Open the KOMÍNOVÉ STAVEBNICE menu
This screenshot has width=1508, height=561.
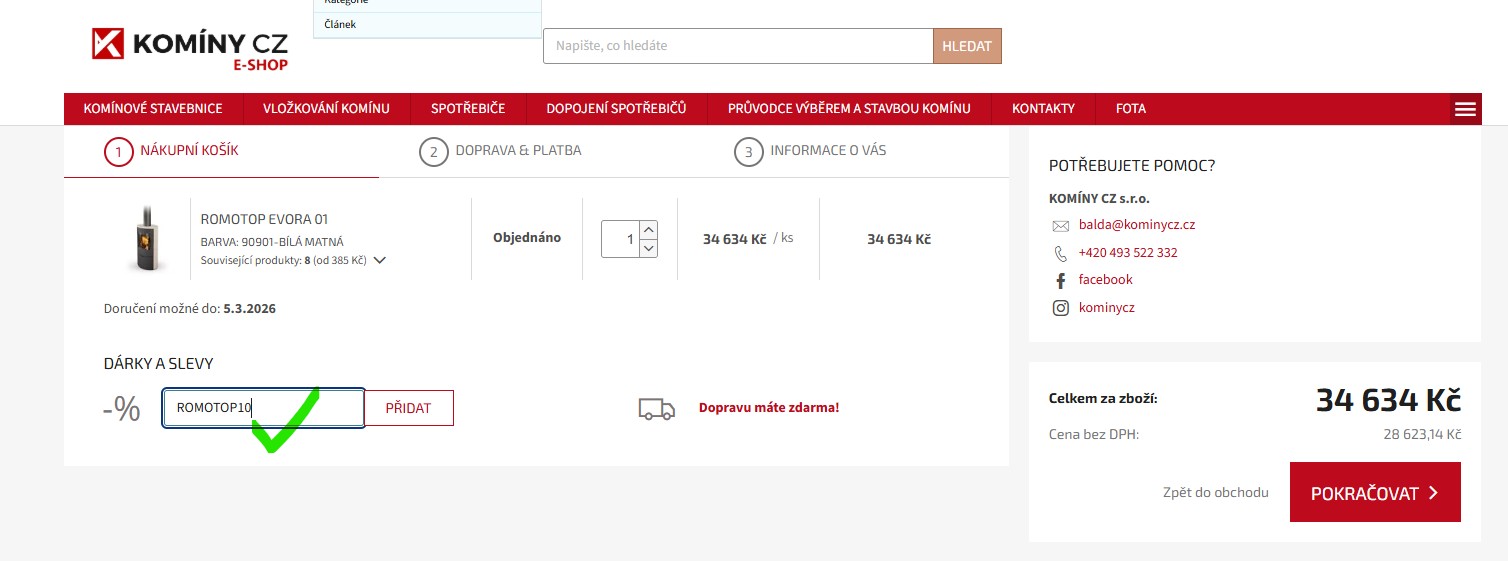pos(153,109)
